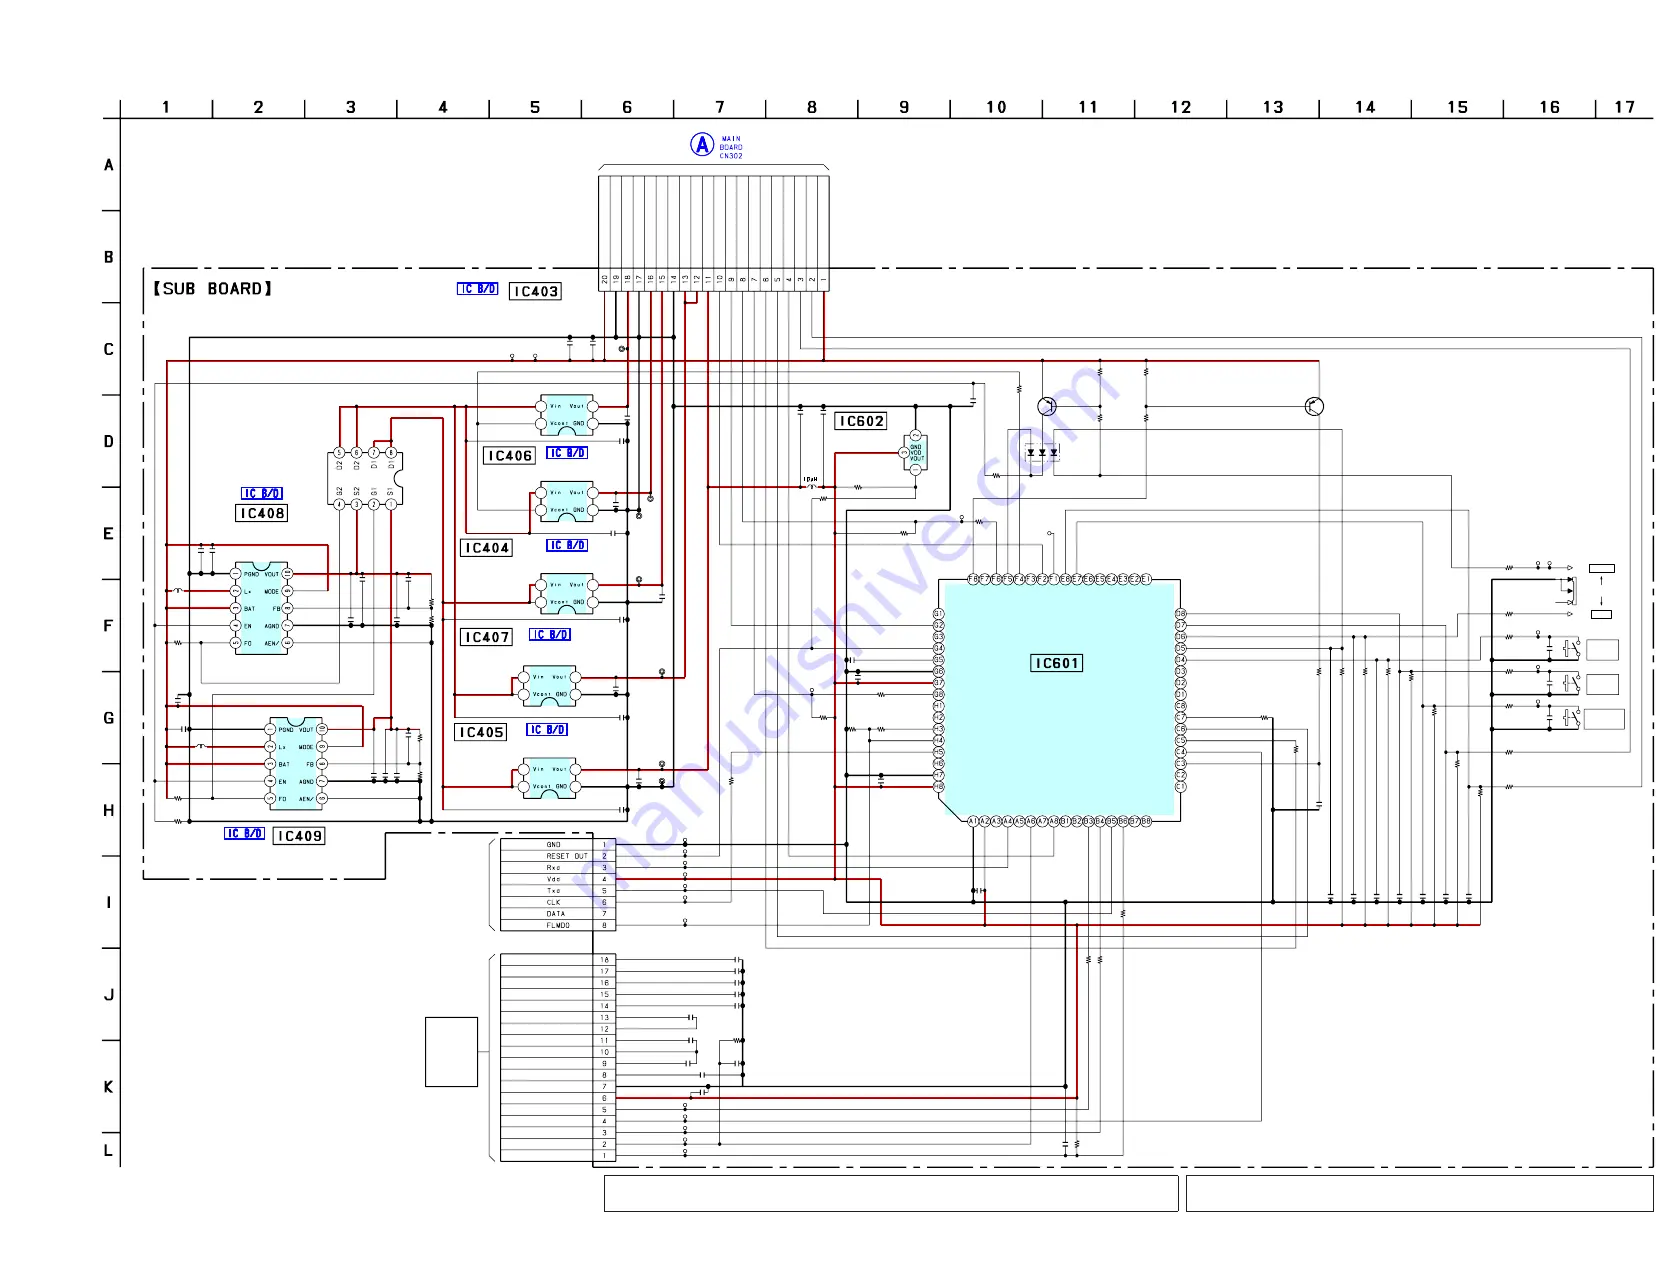The height and width of the screenshot is (1263, 1680).
Task: Select the IC409 label
Action: 299,836
